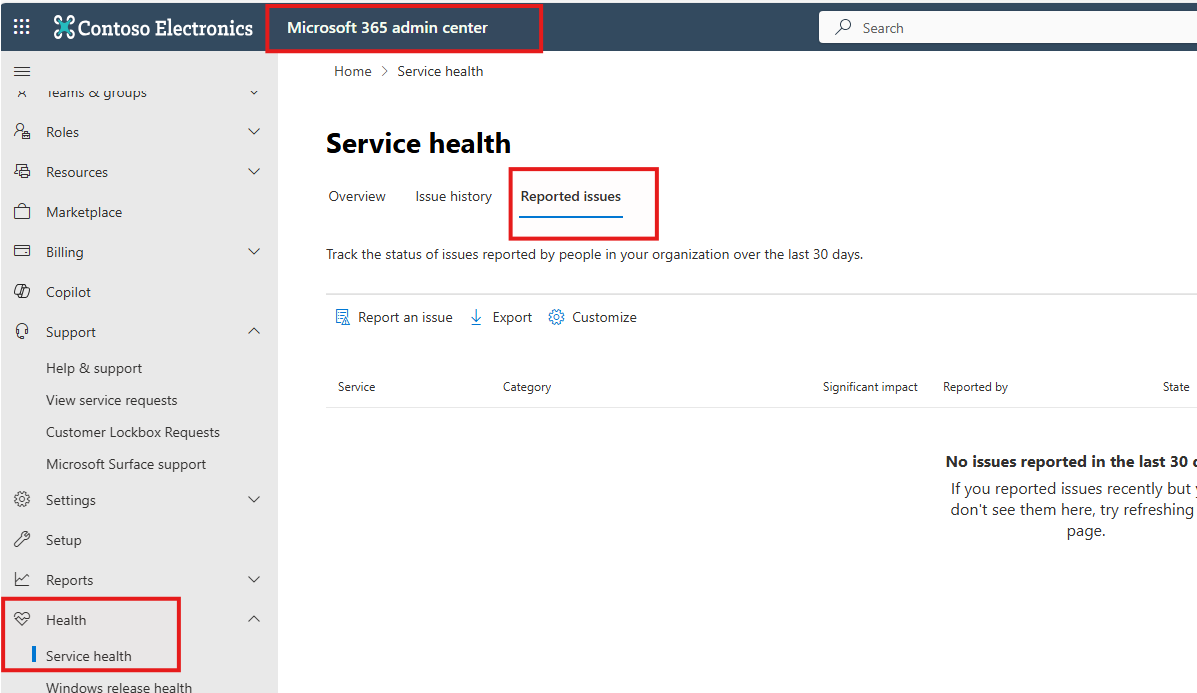Click in the Search input field

[x=1008, y=27]
